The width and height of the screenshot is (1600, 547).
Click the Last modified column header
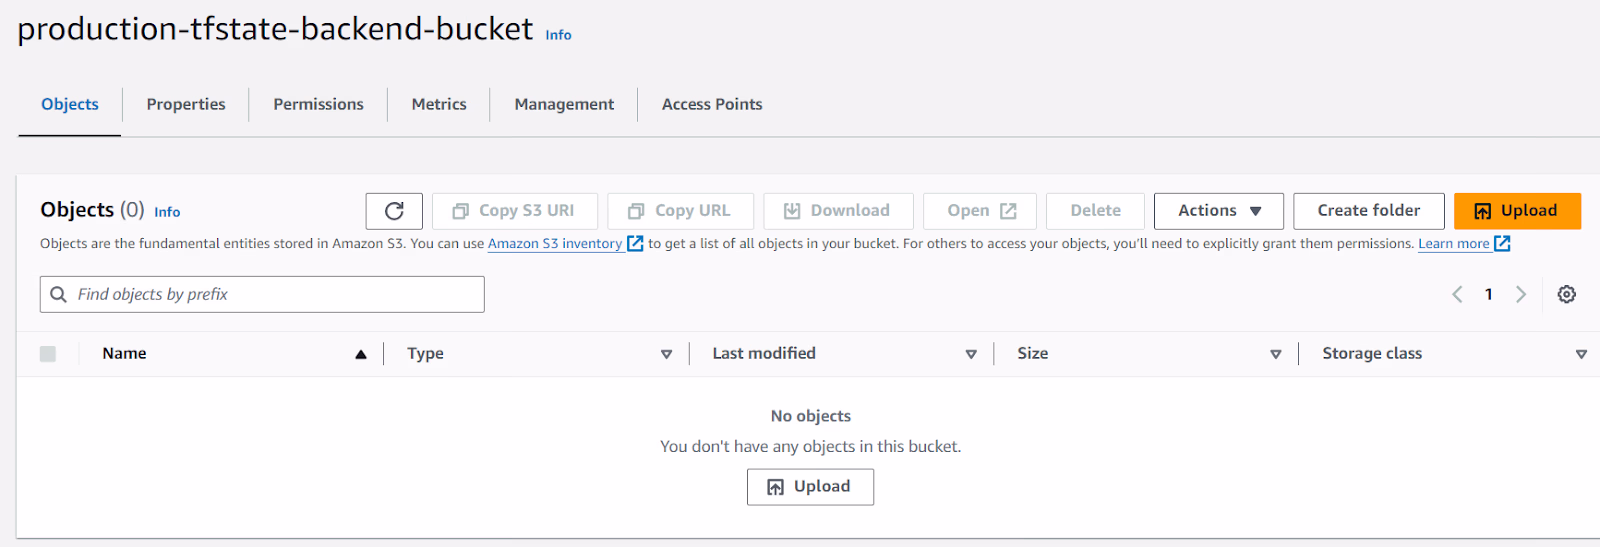764,354
